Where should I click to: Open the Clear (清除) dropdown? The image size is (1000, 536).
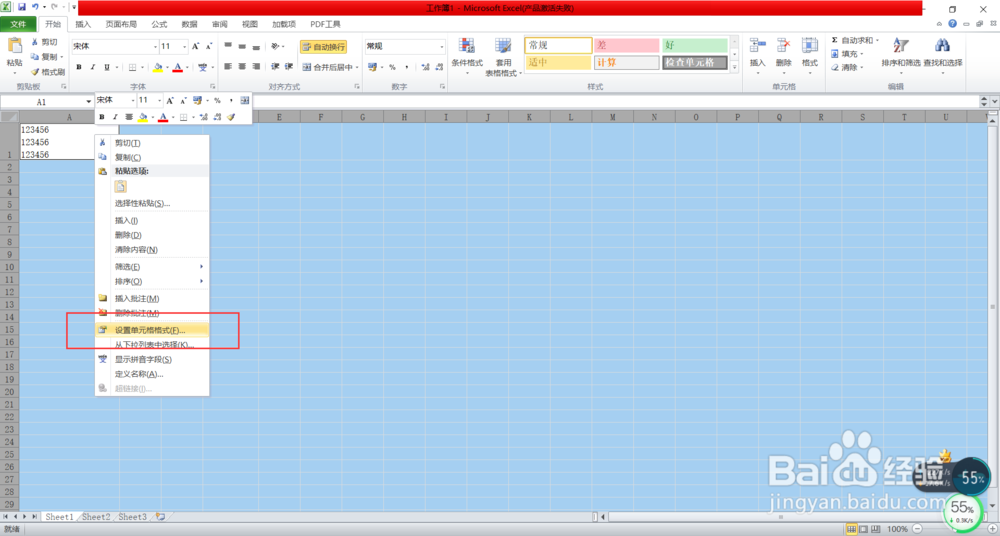(x=848, y=68)
